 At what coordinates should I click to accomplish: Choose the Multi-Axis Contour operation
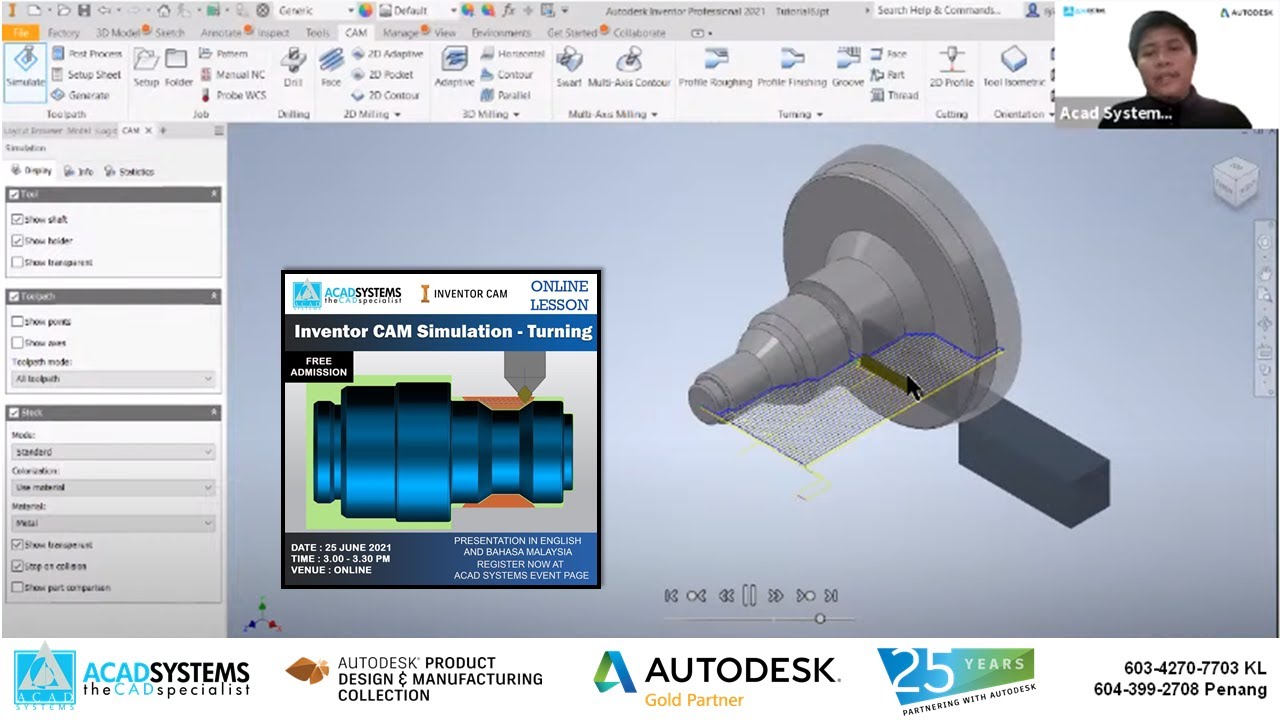point(629,68)
